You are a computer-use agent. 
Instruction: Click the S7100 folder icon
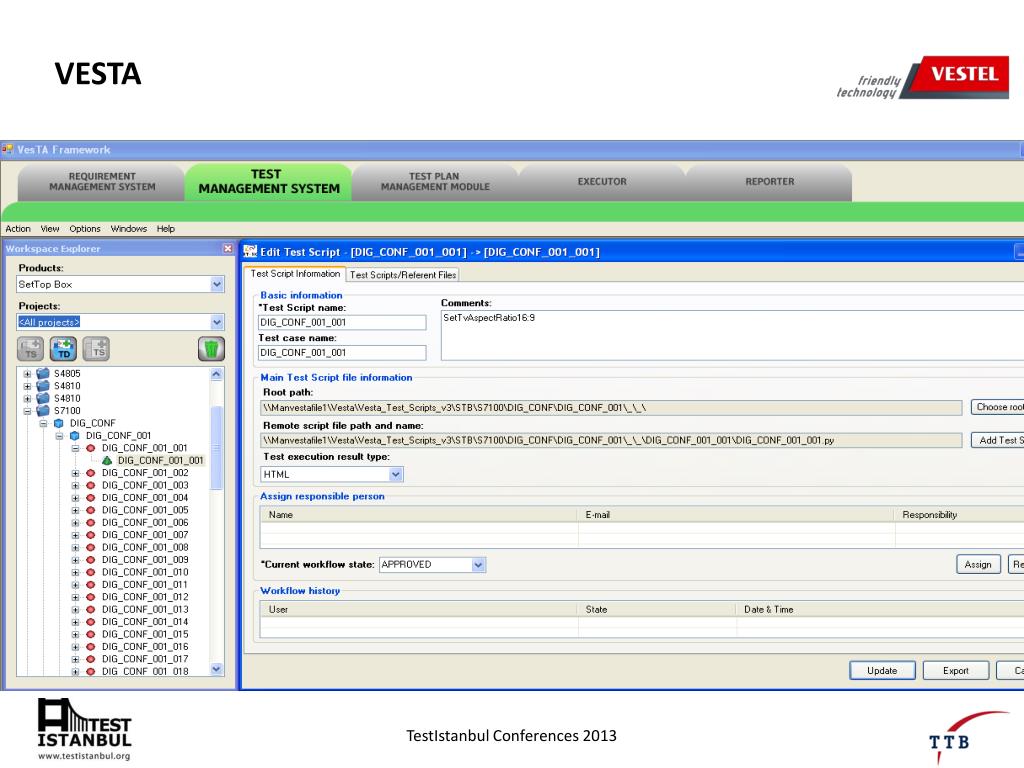tap(43, 411)
